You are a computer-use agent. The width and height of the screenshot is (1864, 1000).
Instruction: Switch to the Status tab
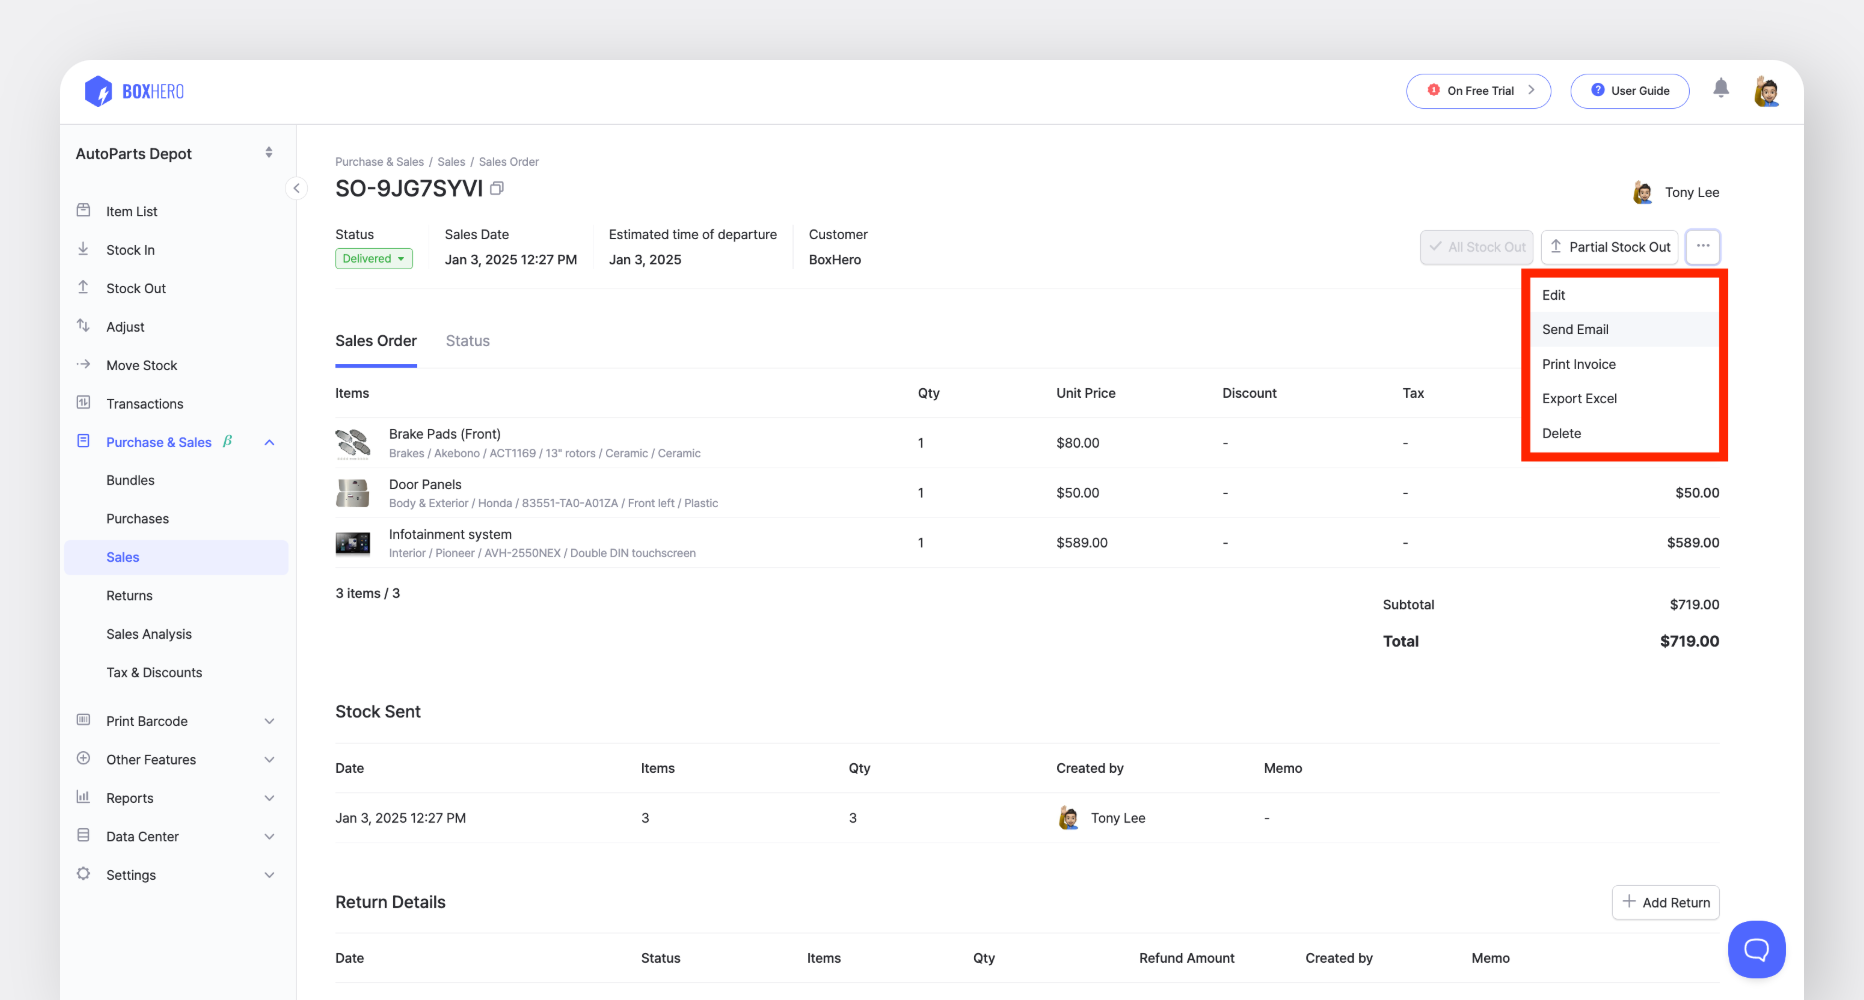pos(467,341)
